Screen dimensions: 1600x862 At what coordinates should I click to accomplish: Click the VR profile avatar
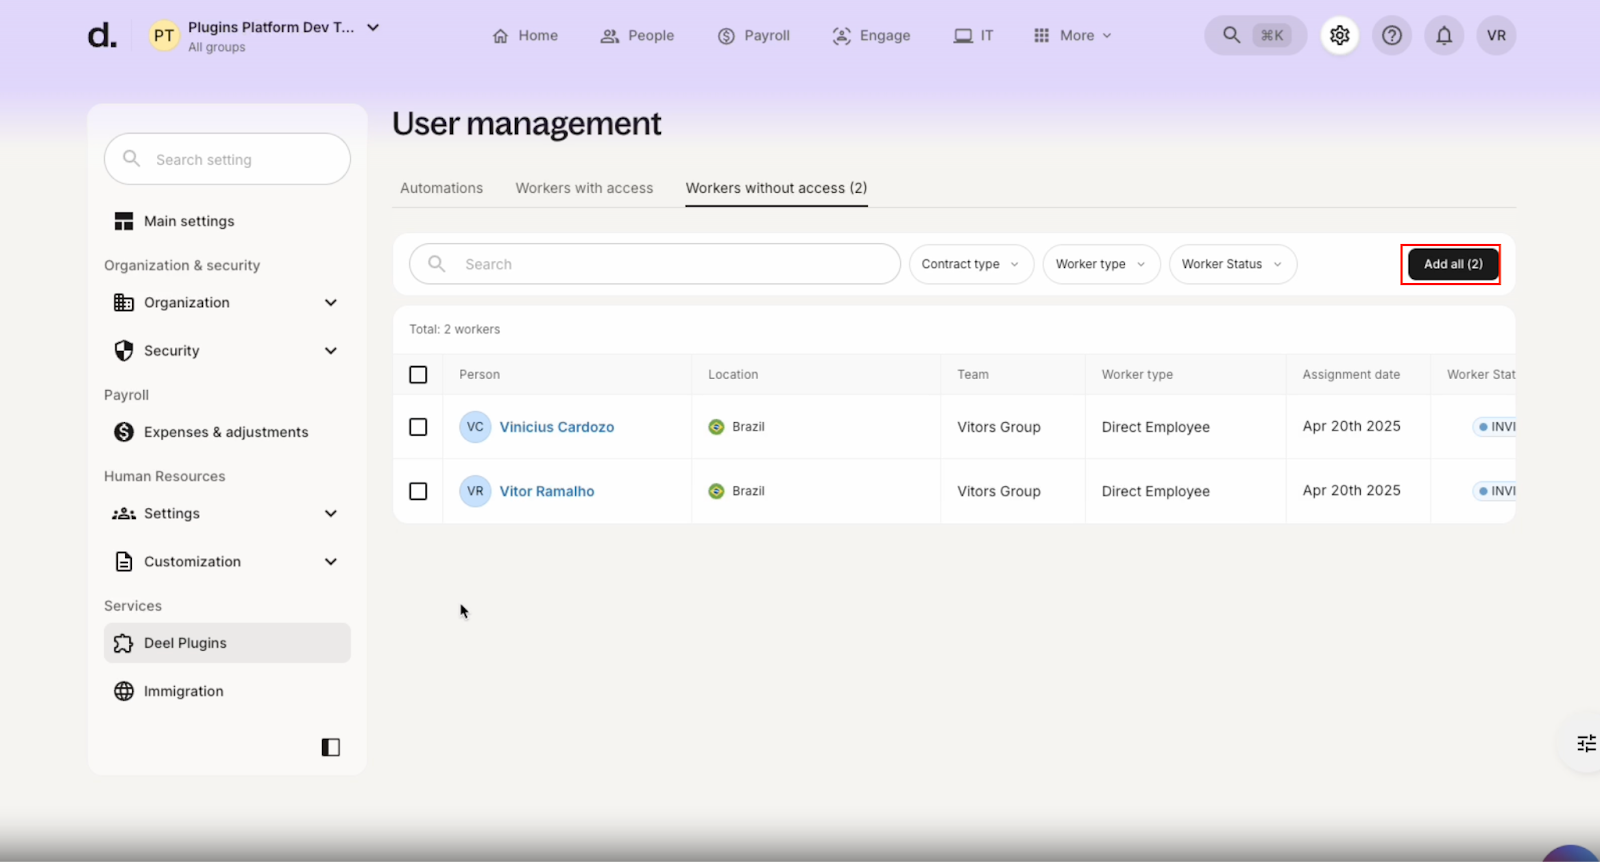pos(1495,36)
